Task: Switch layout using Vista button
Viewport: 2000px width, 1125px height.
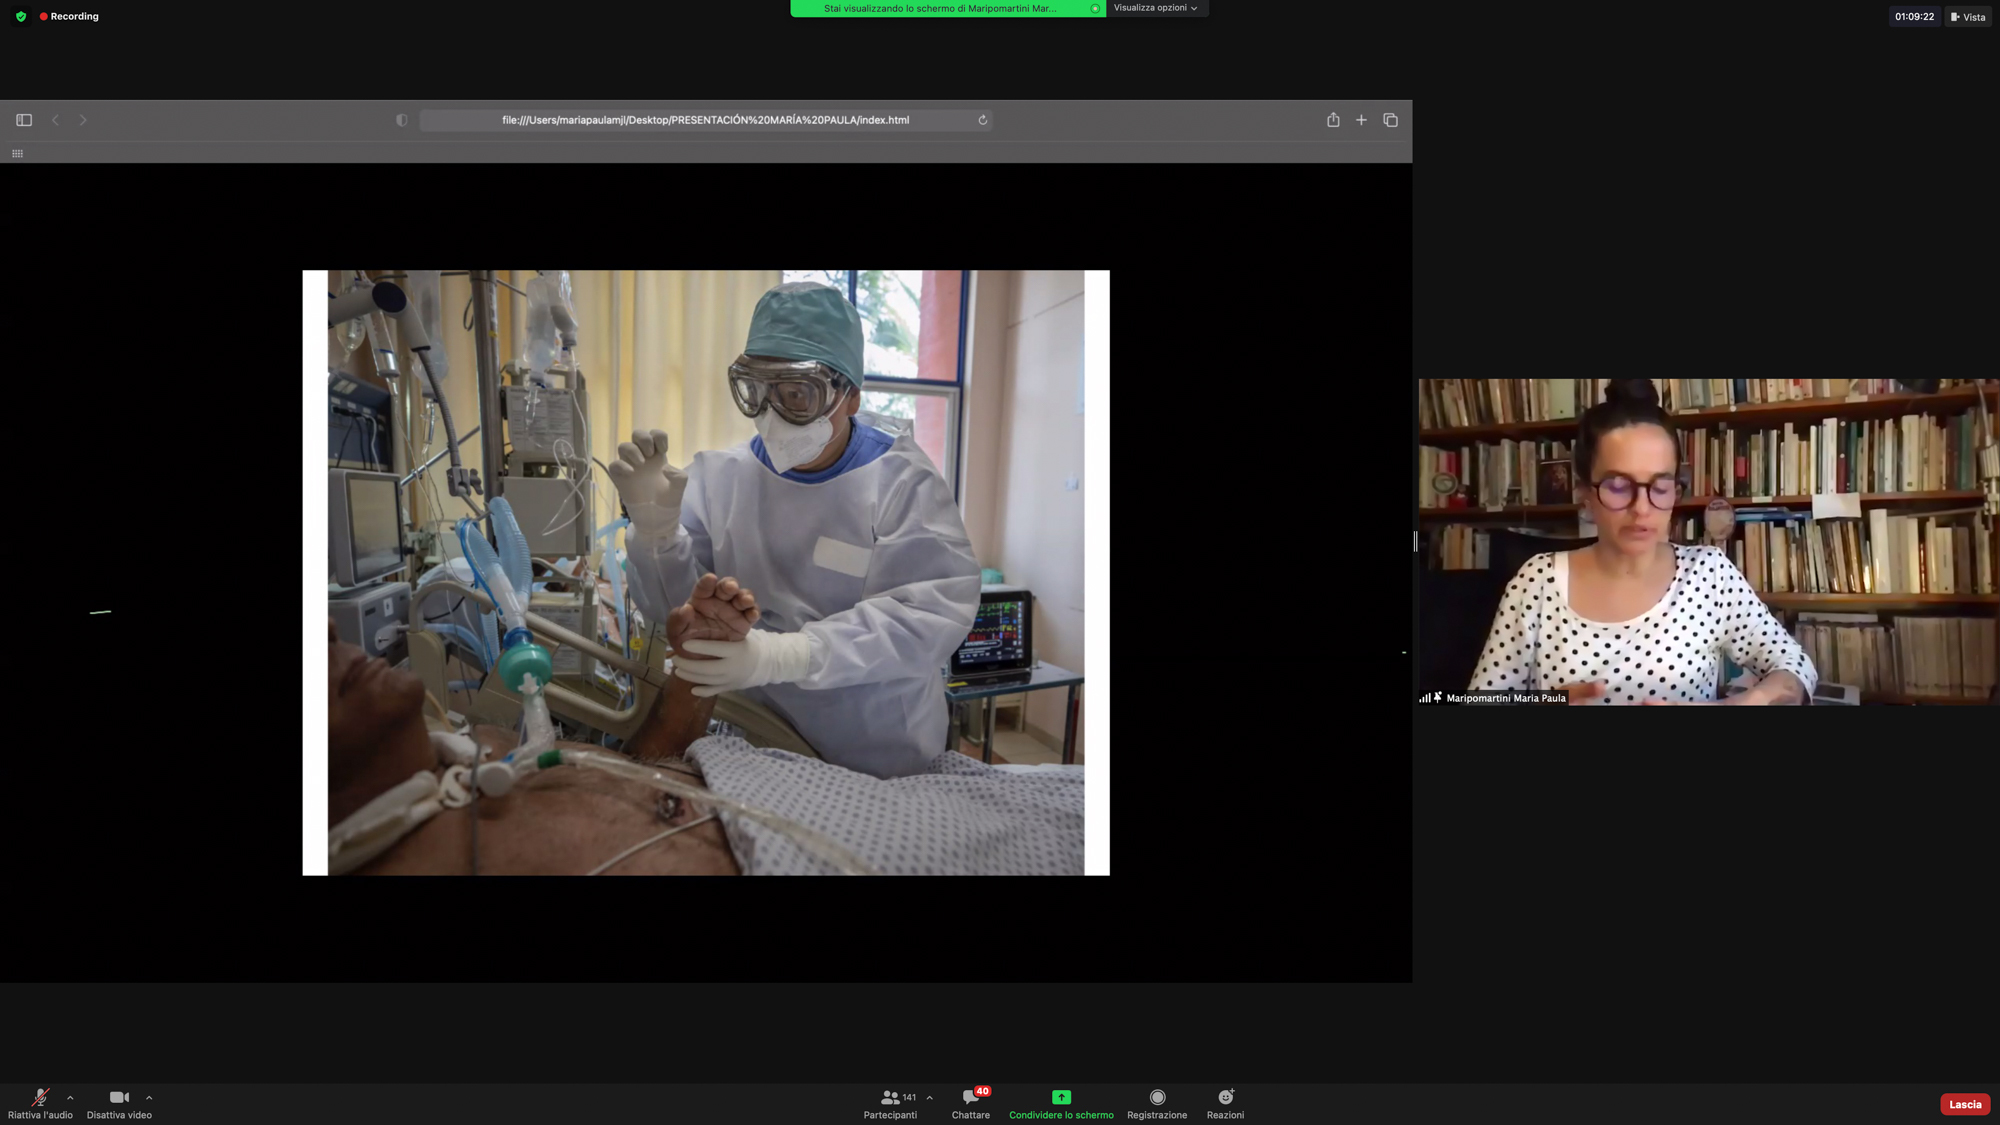Action: pos(1968,17)
